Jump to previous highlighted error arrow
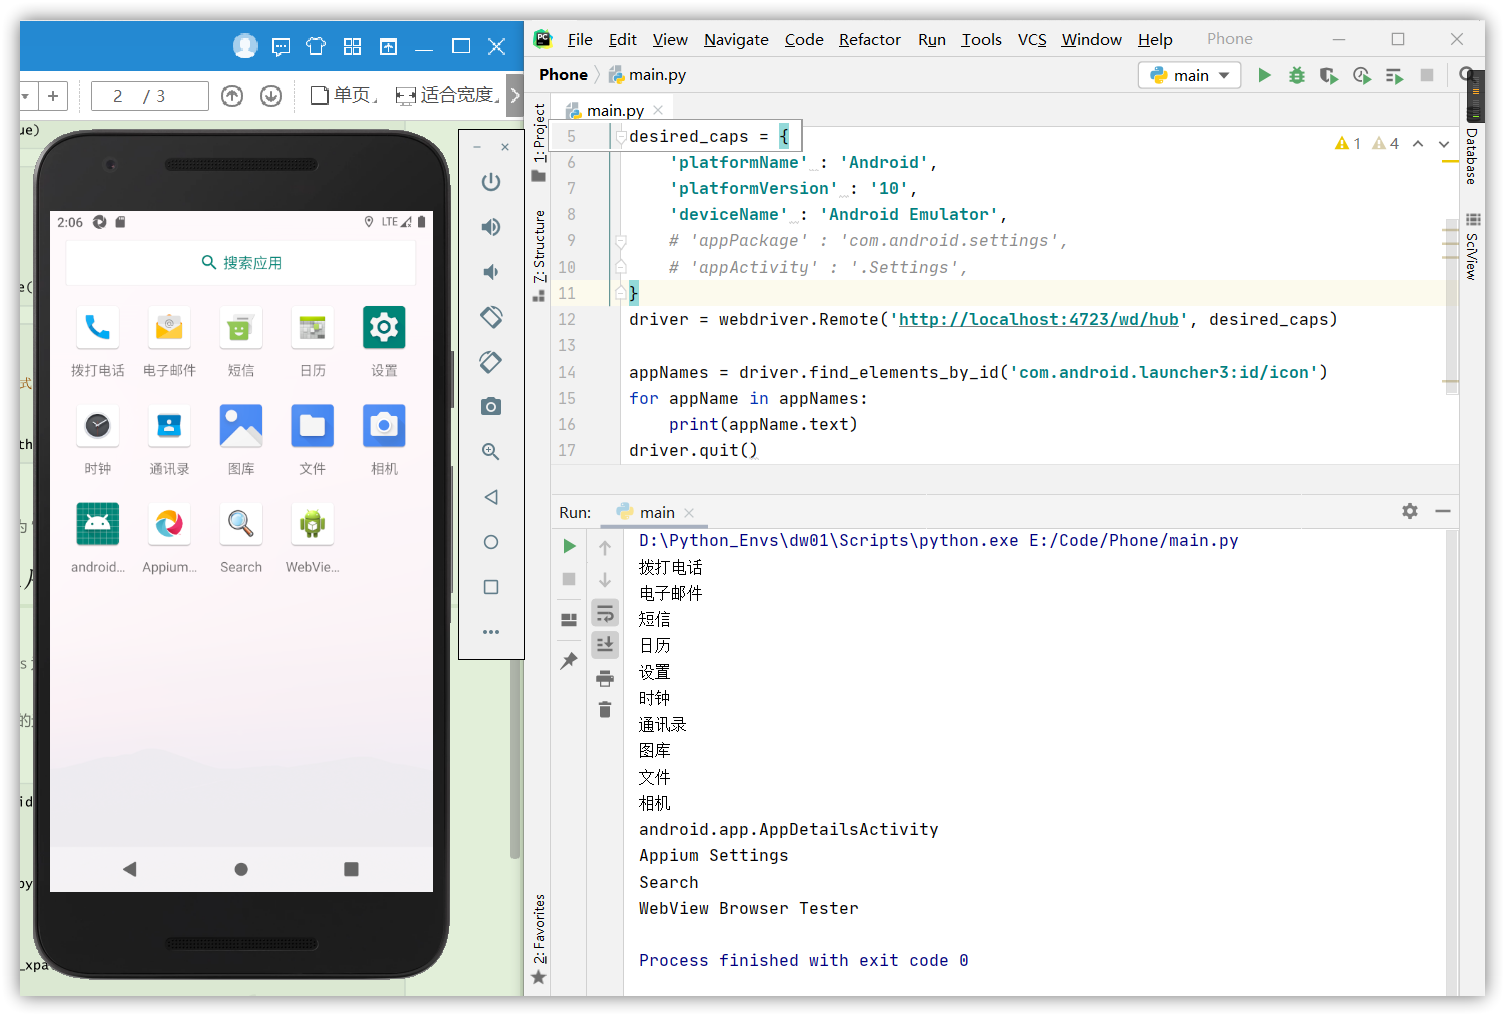The width and height of the screenshot is (1505, 1016). [1418, 144]
